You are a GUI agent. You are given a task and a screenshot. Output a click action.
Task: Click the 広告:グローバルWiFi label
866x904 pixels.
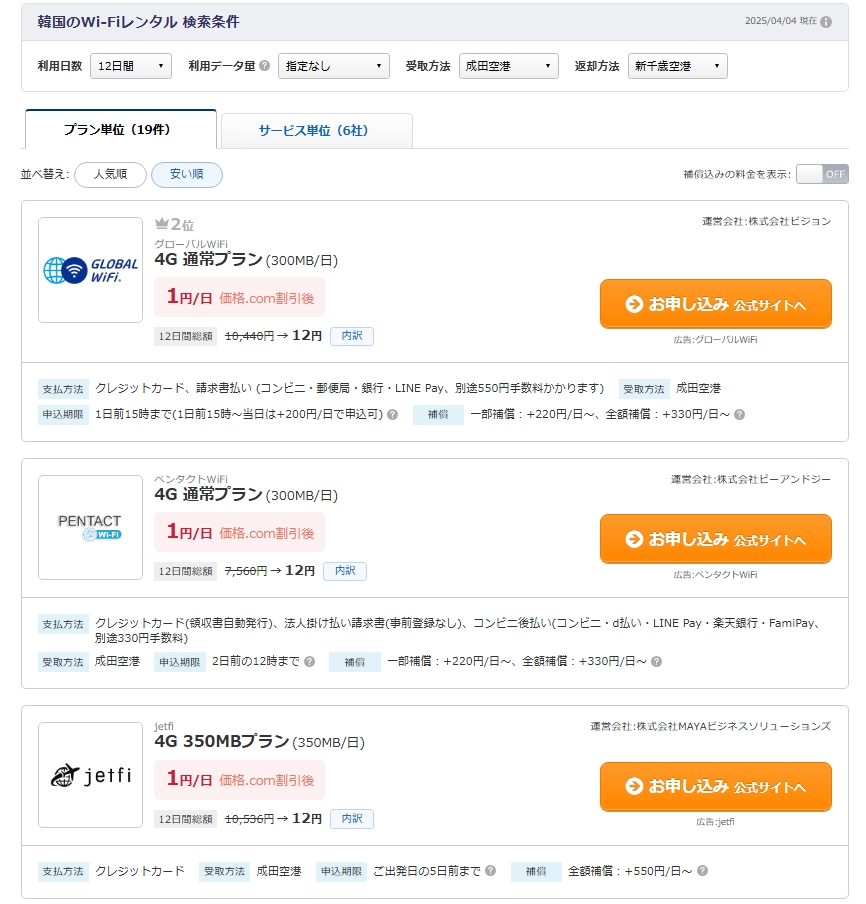coord(715,340)
